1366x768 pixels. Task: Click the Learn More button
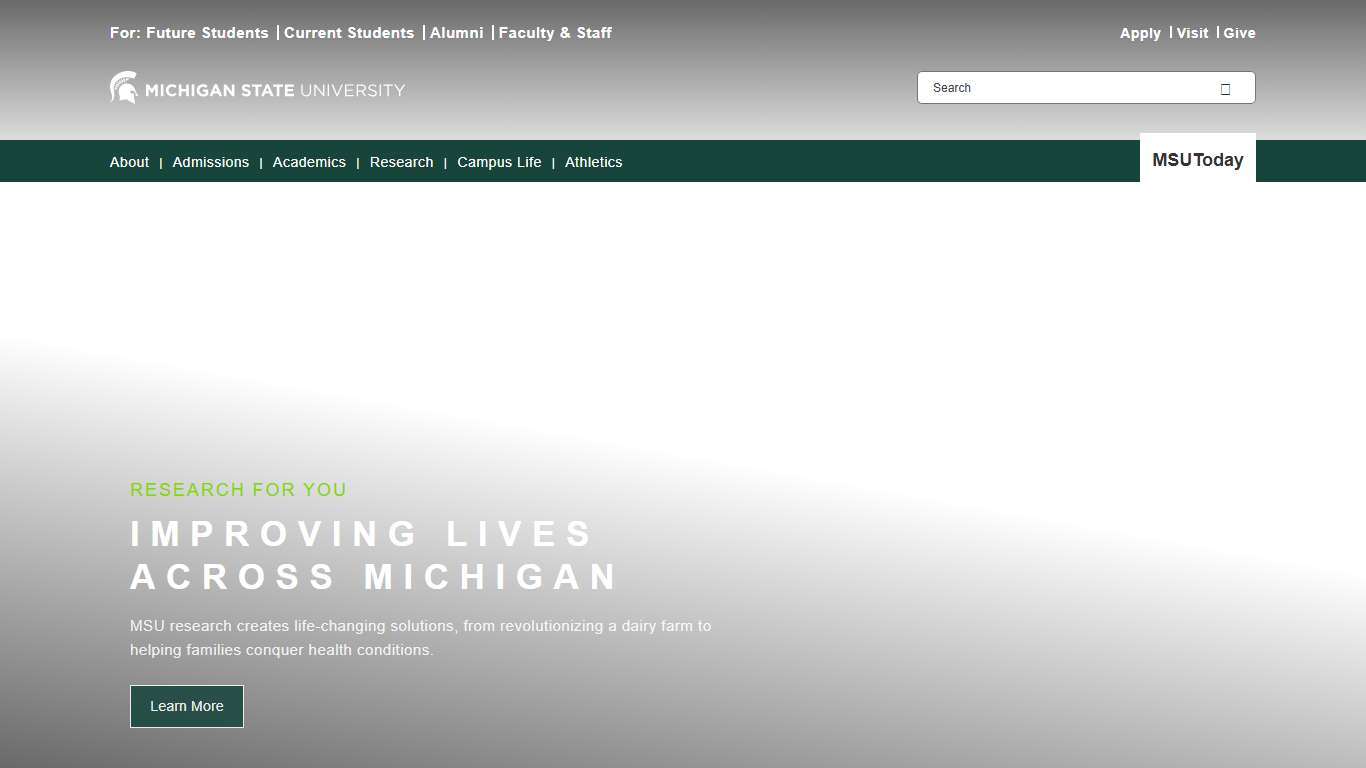(186, 706)
